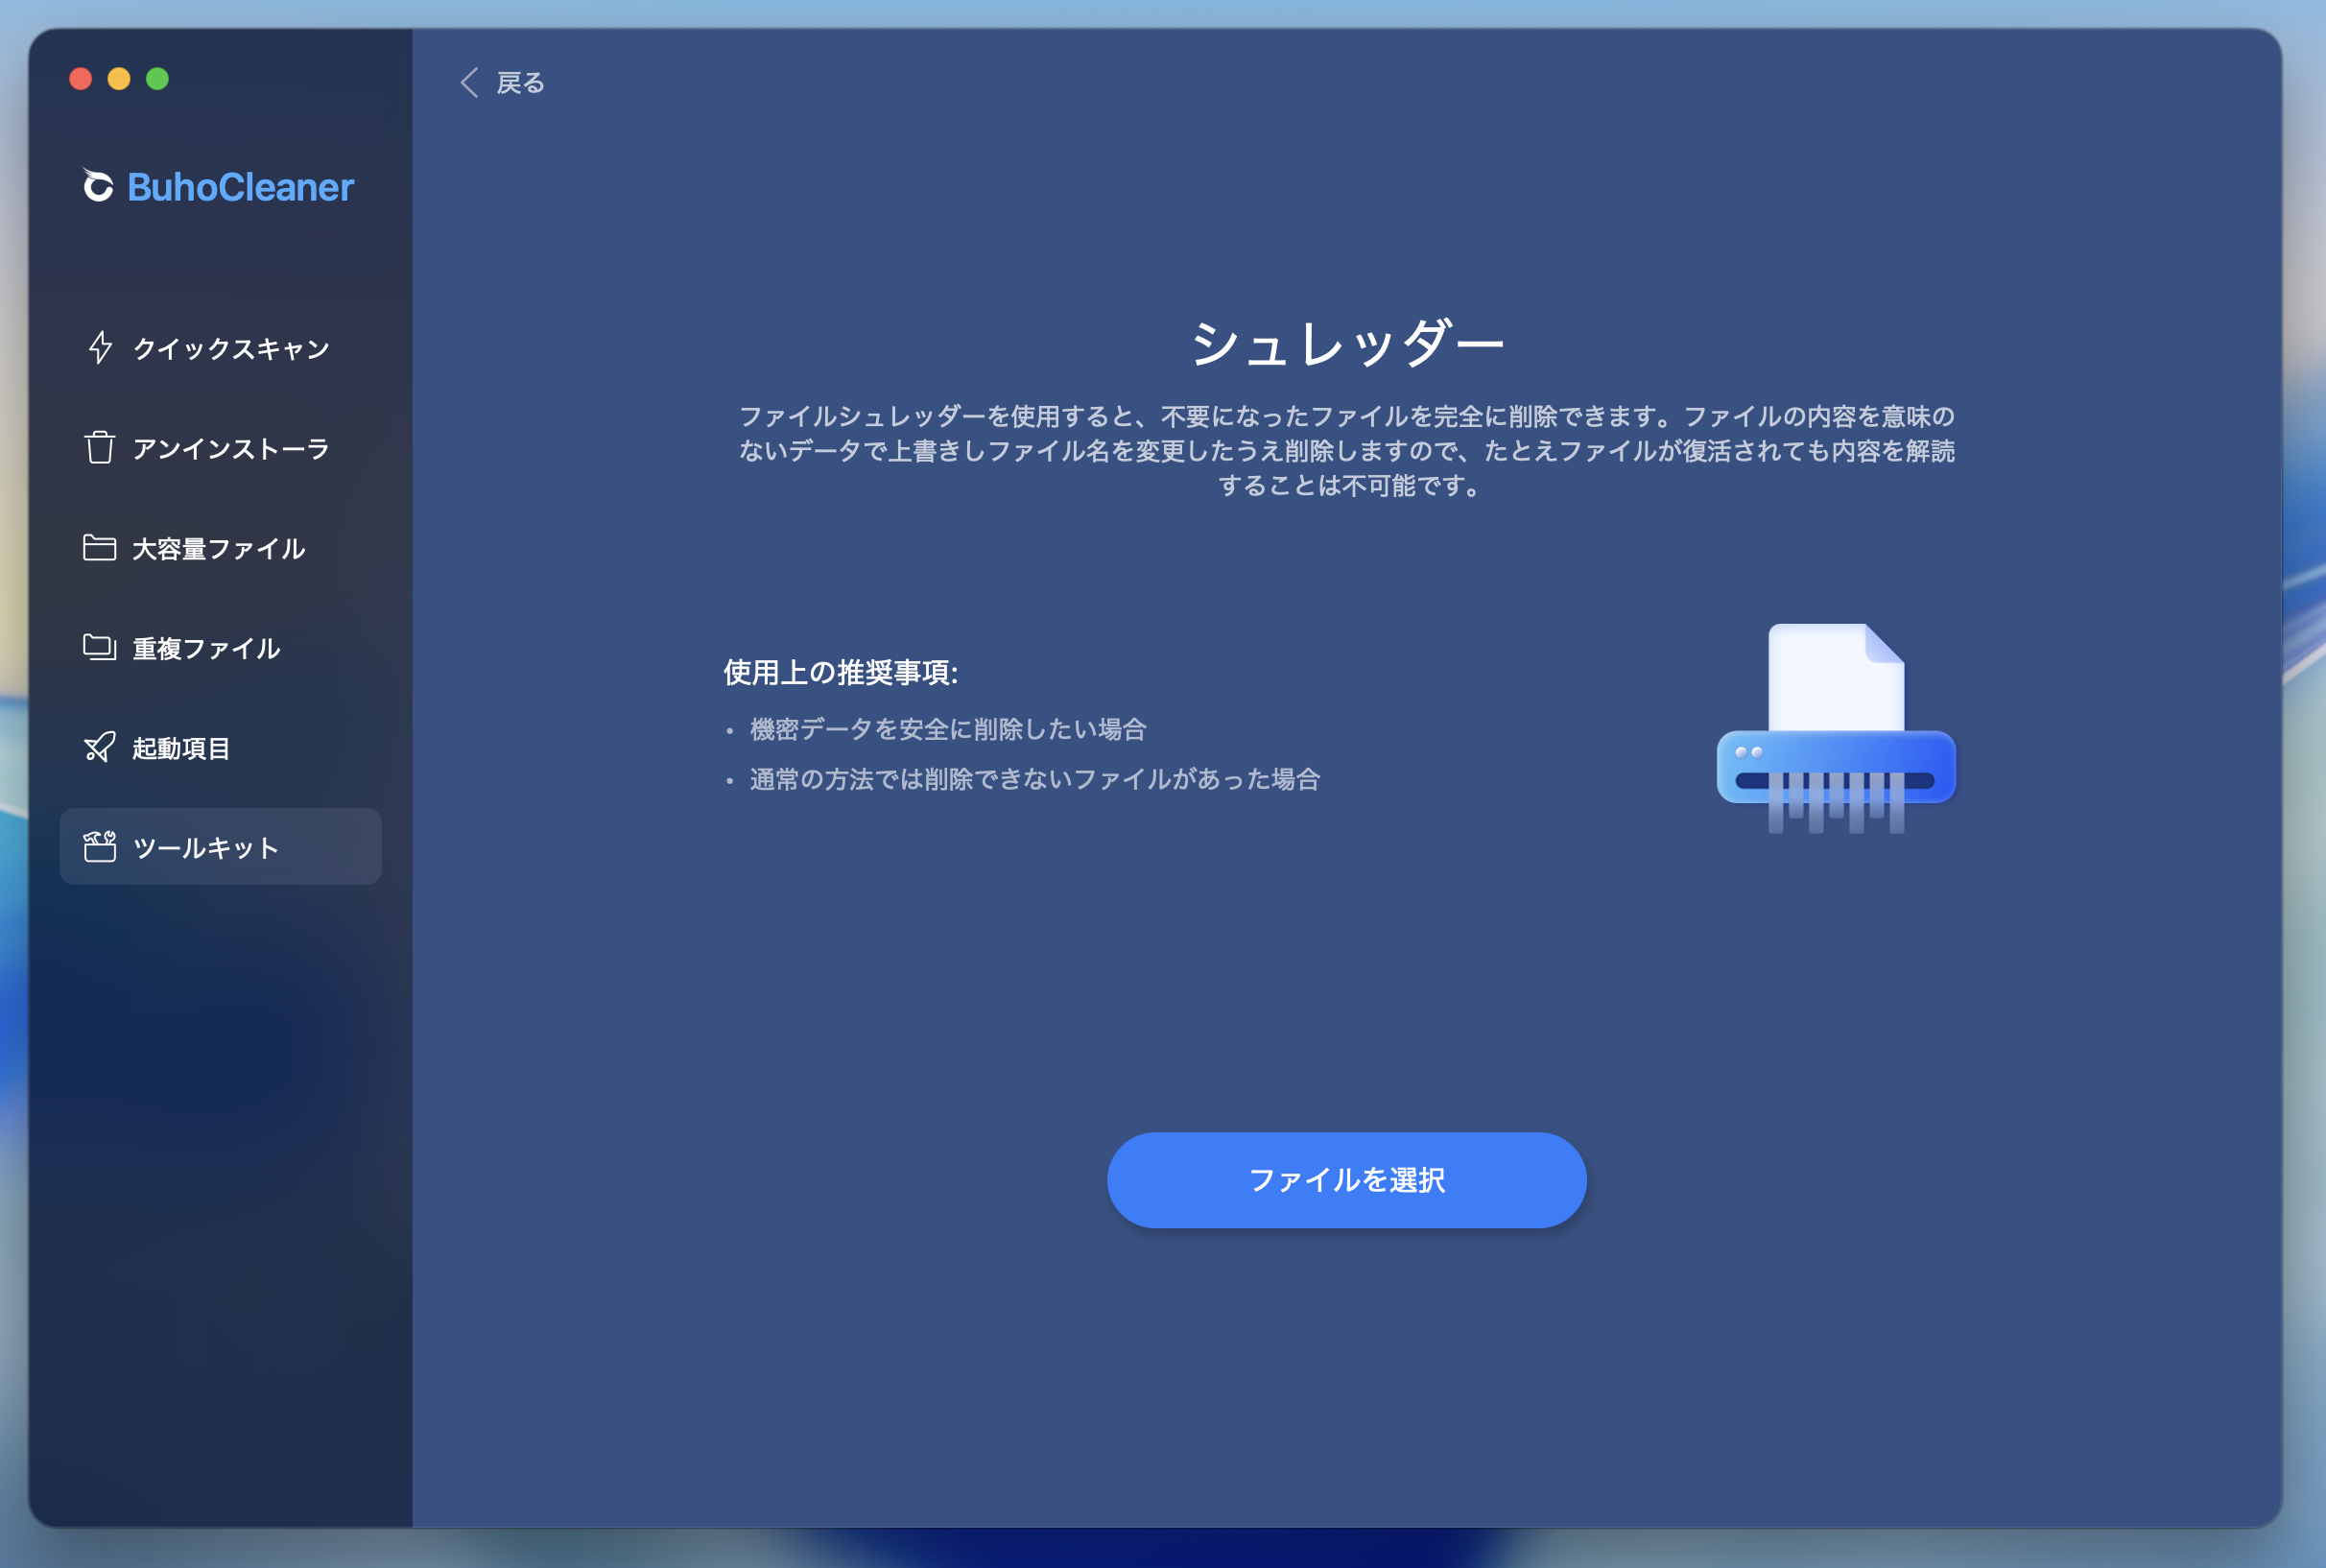Click the toolbox icon for ツールキット
2326x1568 pixels.
click(x=99, y=847)
